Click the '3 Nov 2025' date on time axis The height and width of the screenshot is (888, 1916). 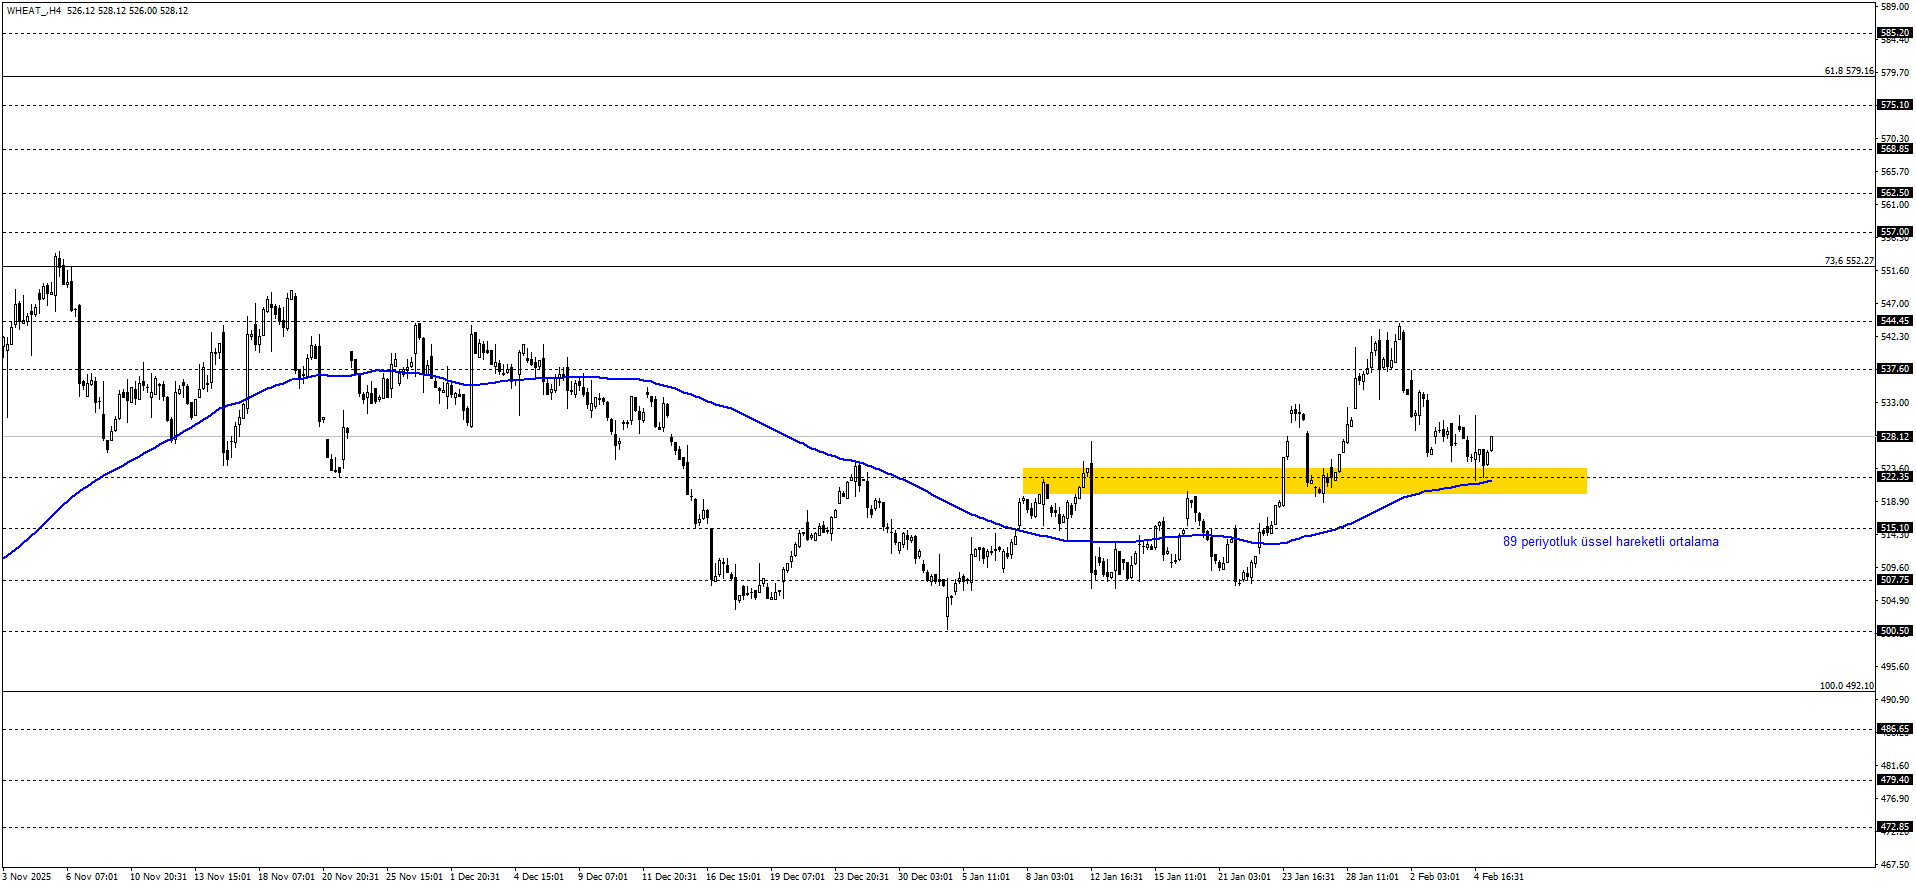[27, 877]
